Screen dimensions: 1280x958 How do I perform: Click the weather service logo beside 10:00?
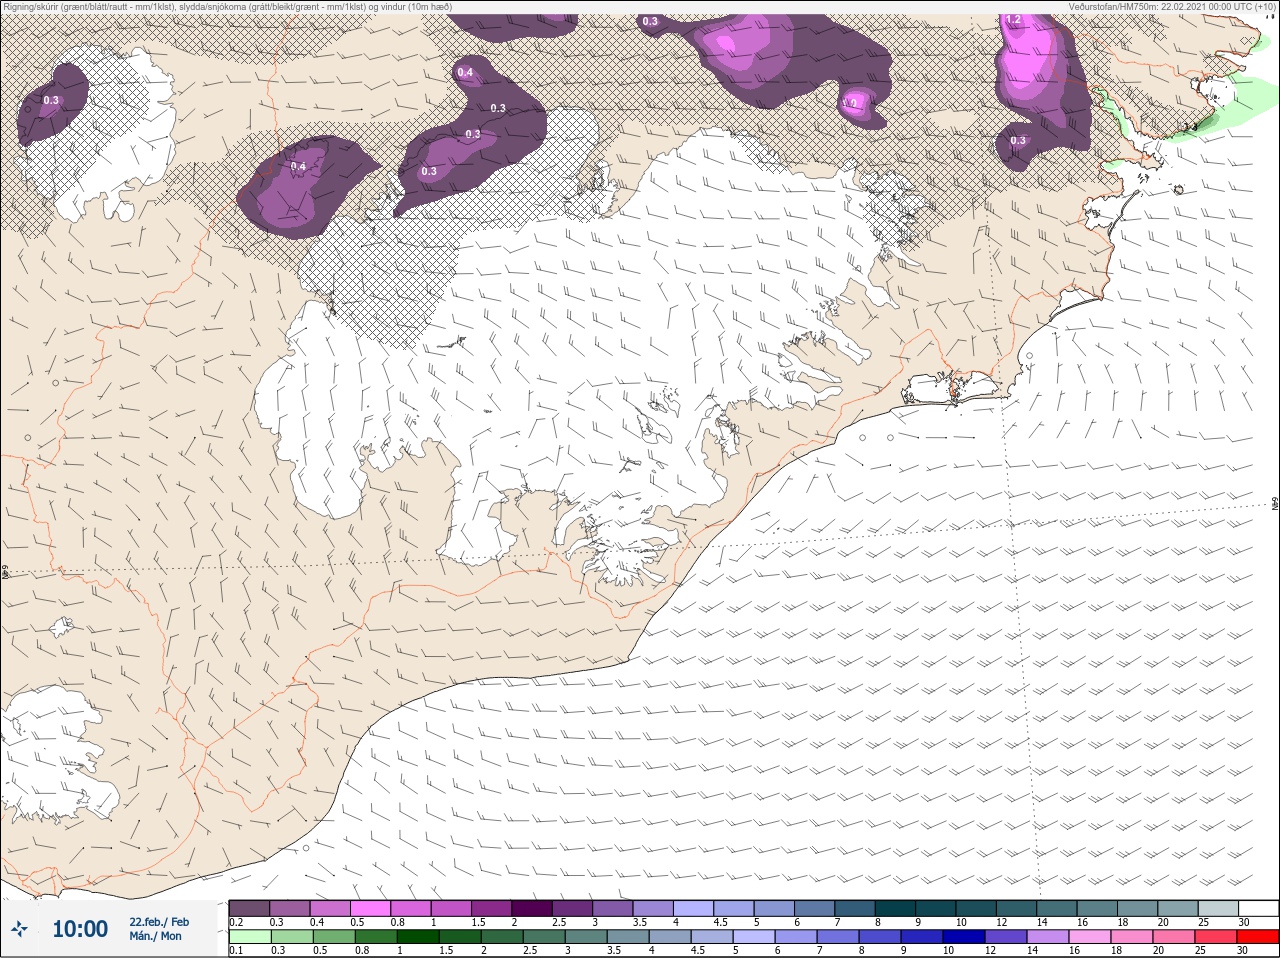(x=19, y=930)
